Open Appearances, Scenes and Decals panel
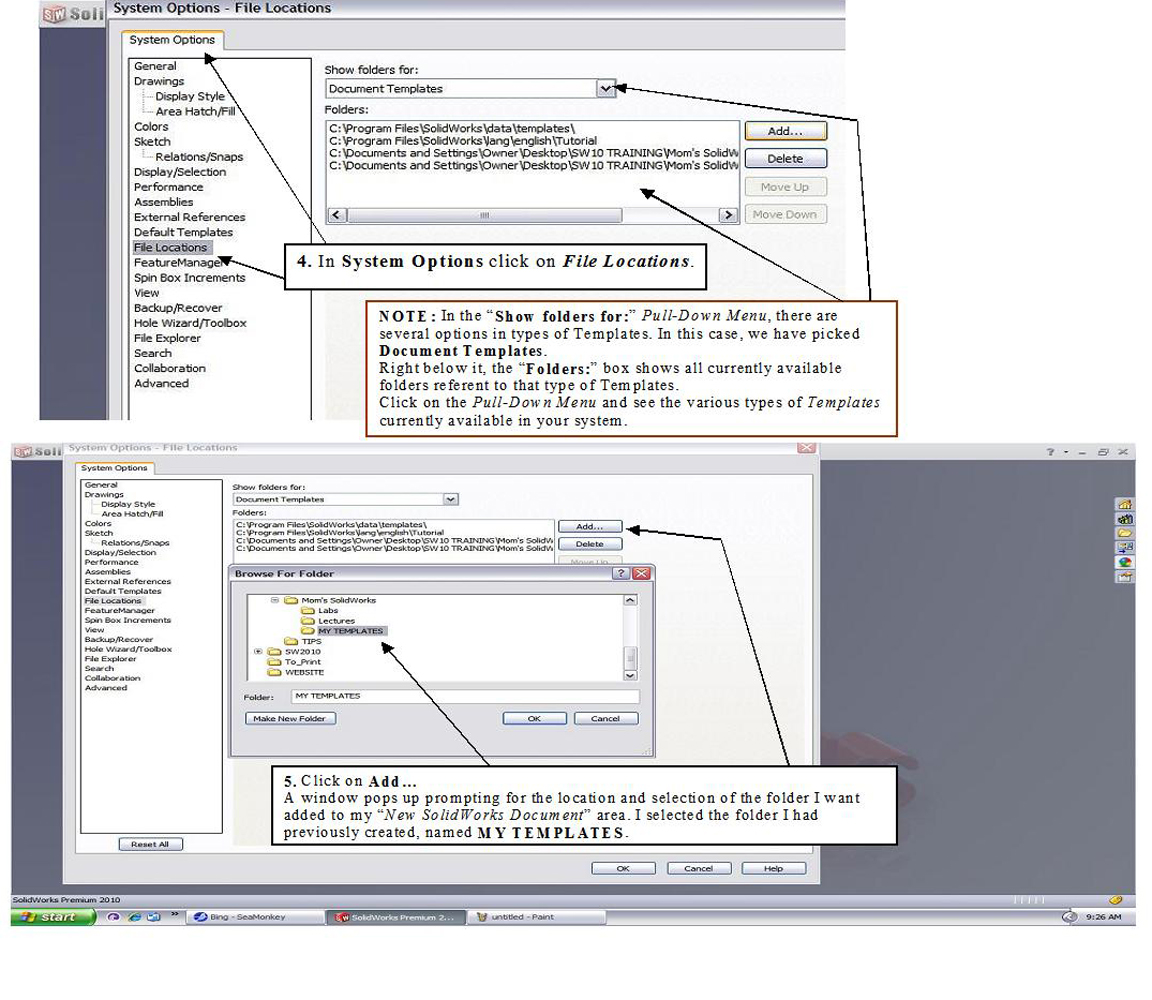Screen dimensions: 1152x1000 click(x=1124, y=561)
